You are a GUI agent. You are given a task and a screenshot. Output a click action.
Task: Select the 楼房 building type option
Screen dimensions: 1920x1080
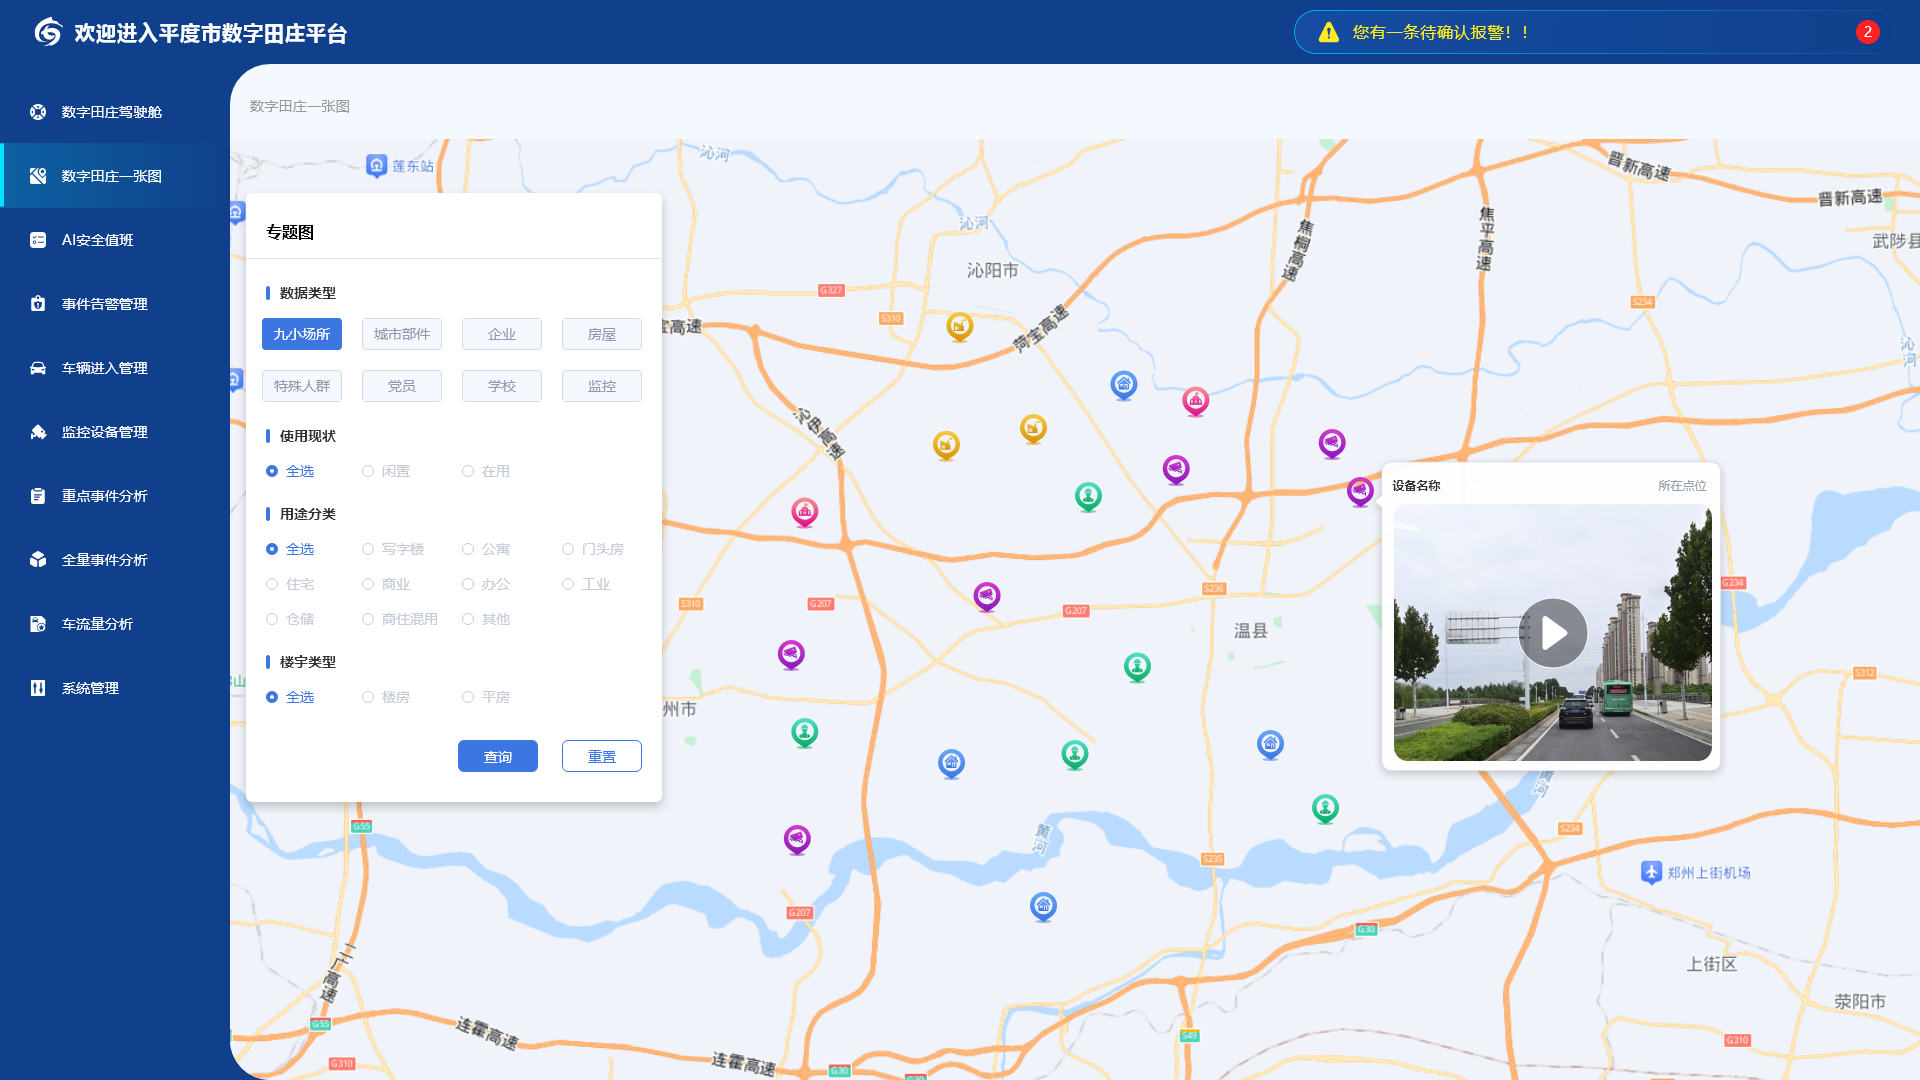[386, 697]
